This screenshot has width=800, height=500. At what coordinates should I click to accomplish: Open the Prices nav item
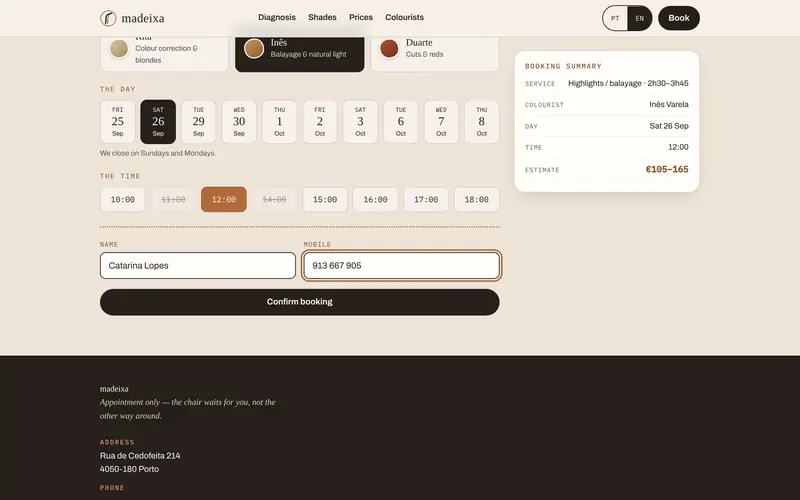(361, 17)
